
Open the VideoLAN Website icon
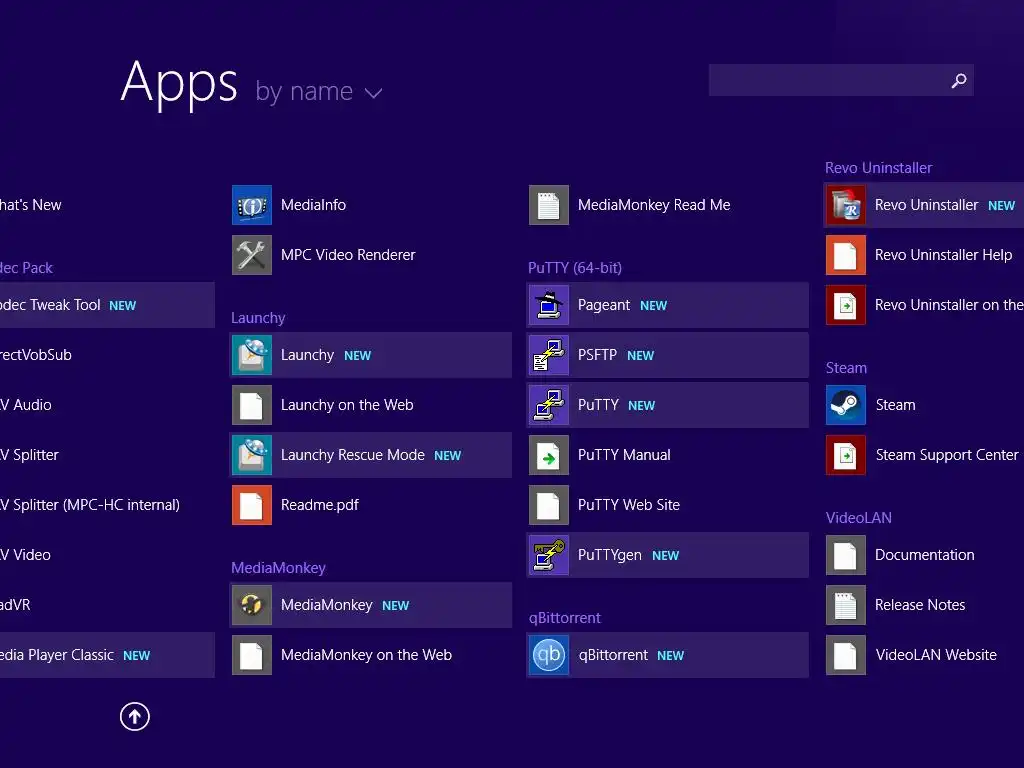click(846, 655)
